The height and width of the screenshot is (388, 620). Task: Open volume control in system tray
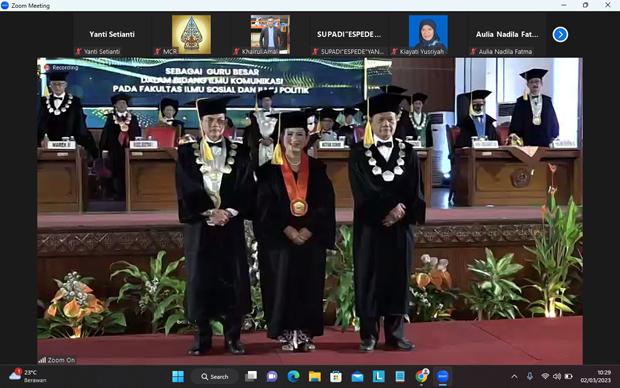click(557, 376)
